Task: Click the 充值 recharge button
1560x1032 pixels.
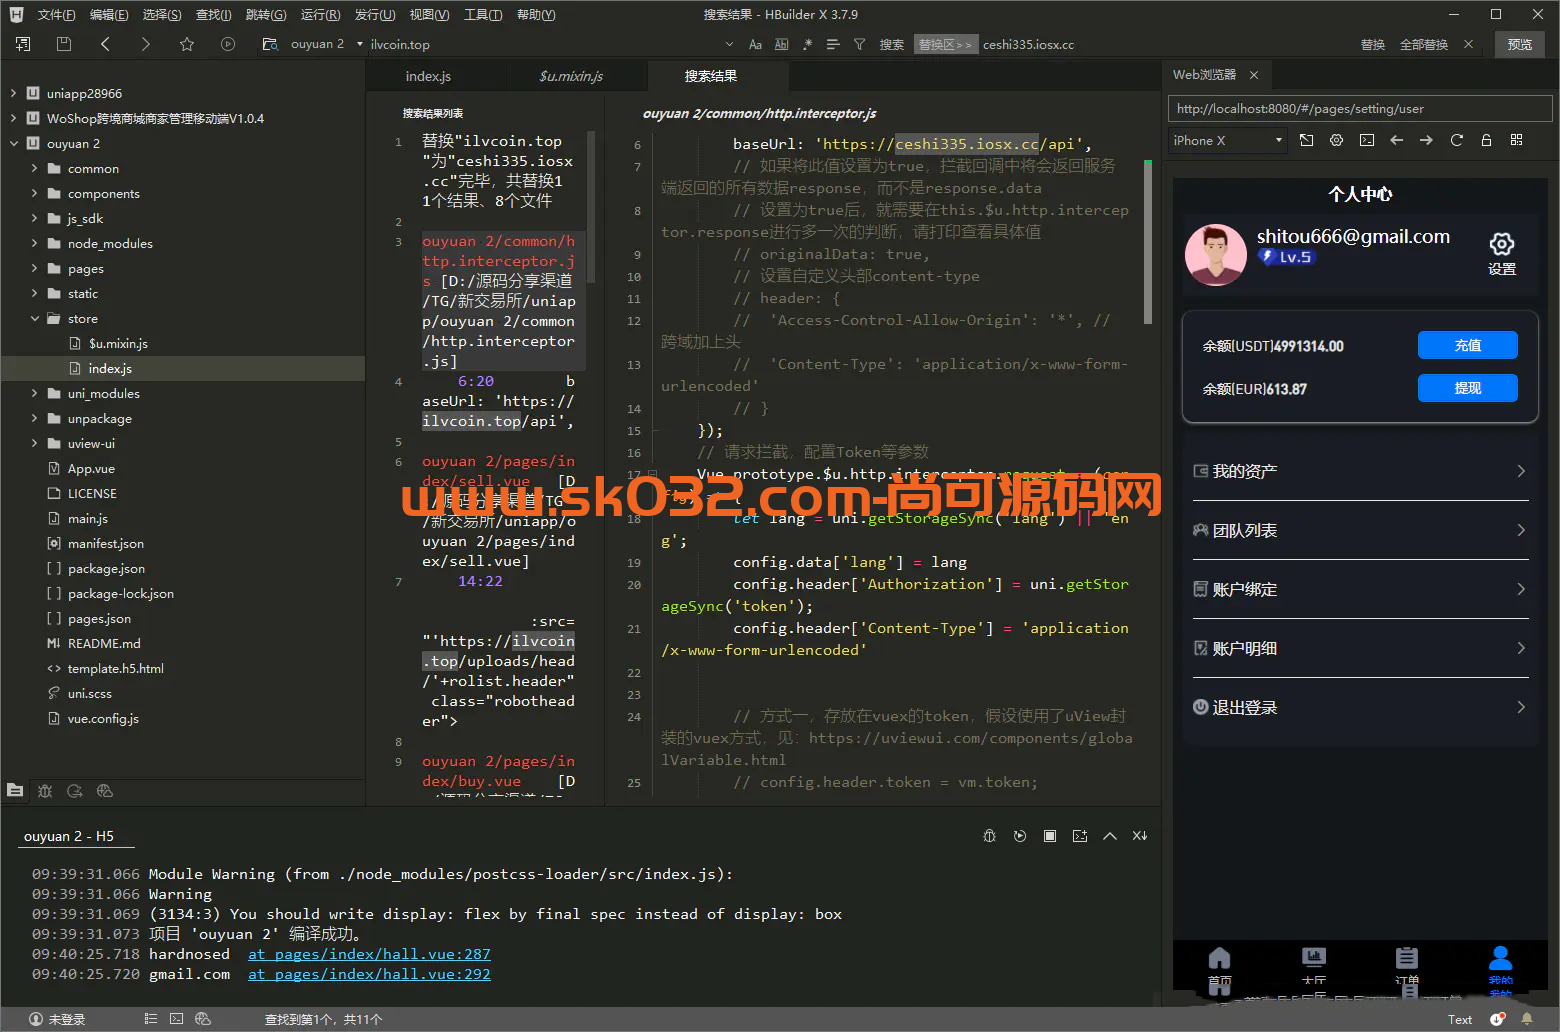Action: point(1467,345)
